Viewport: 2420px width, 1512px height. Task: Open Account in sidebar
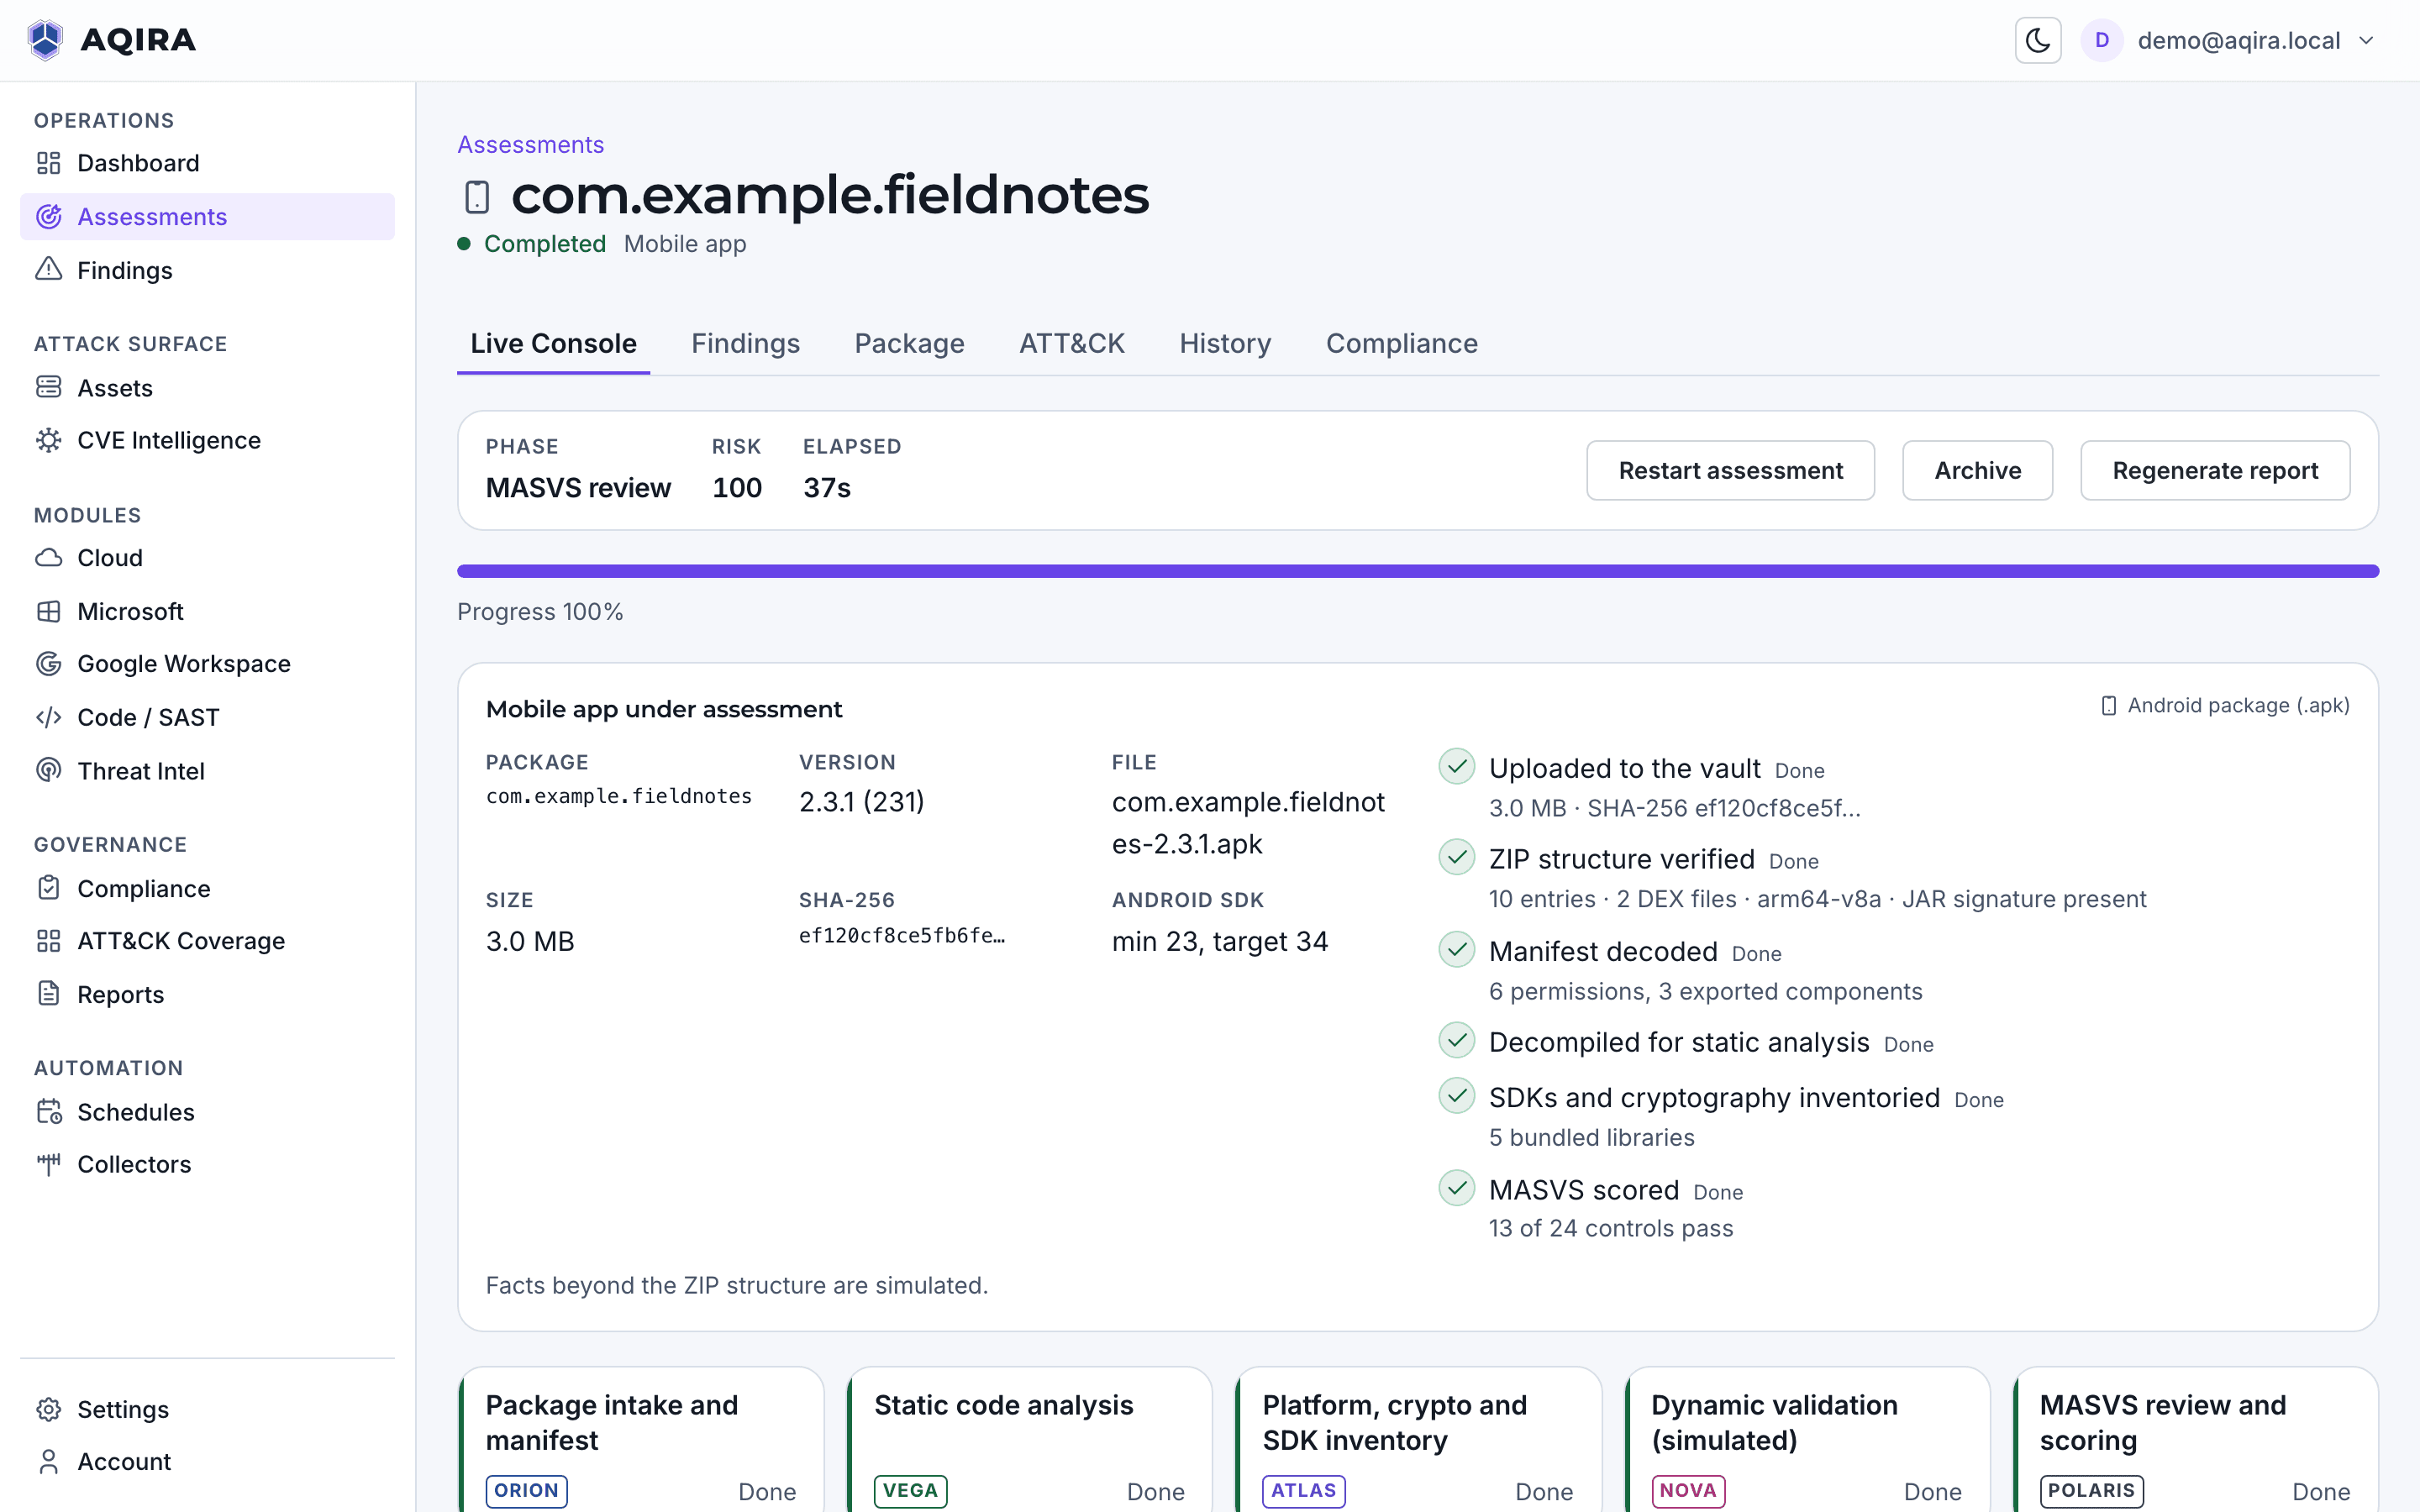point(207,1462)
